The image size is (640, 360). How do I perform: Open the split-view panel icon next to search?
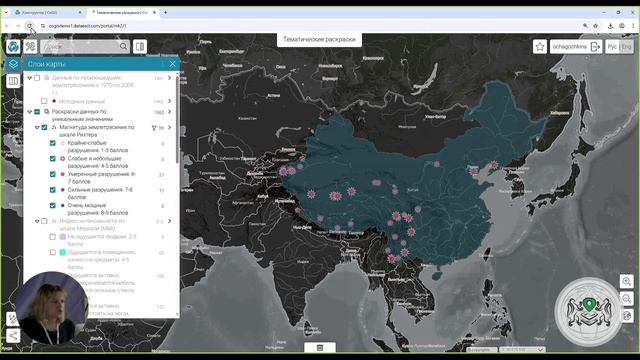tap(140, 47)
